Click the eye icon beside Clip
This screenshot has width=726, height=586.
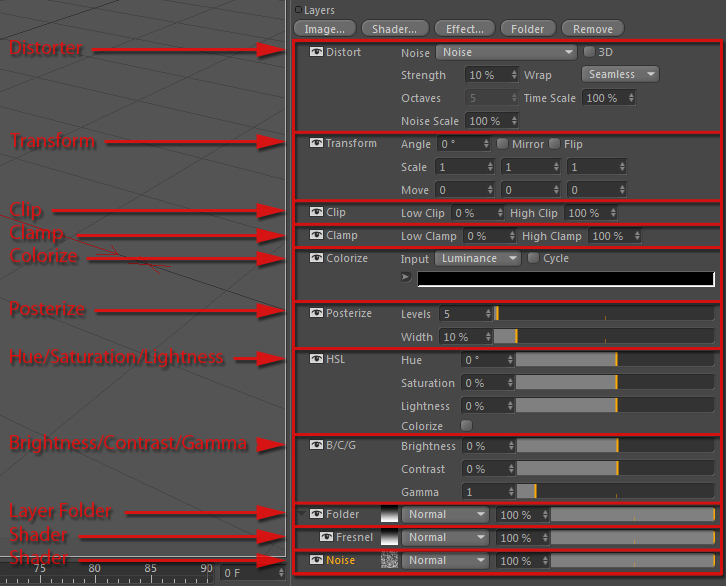(x=317, y=213)
